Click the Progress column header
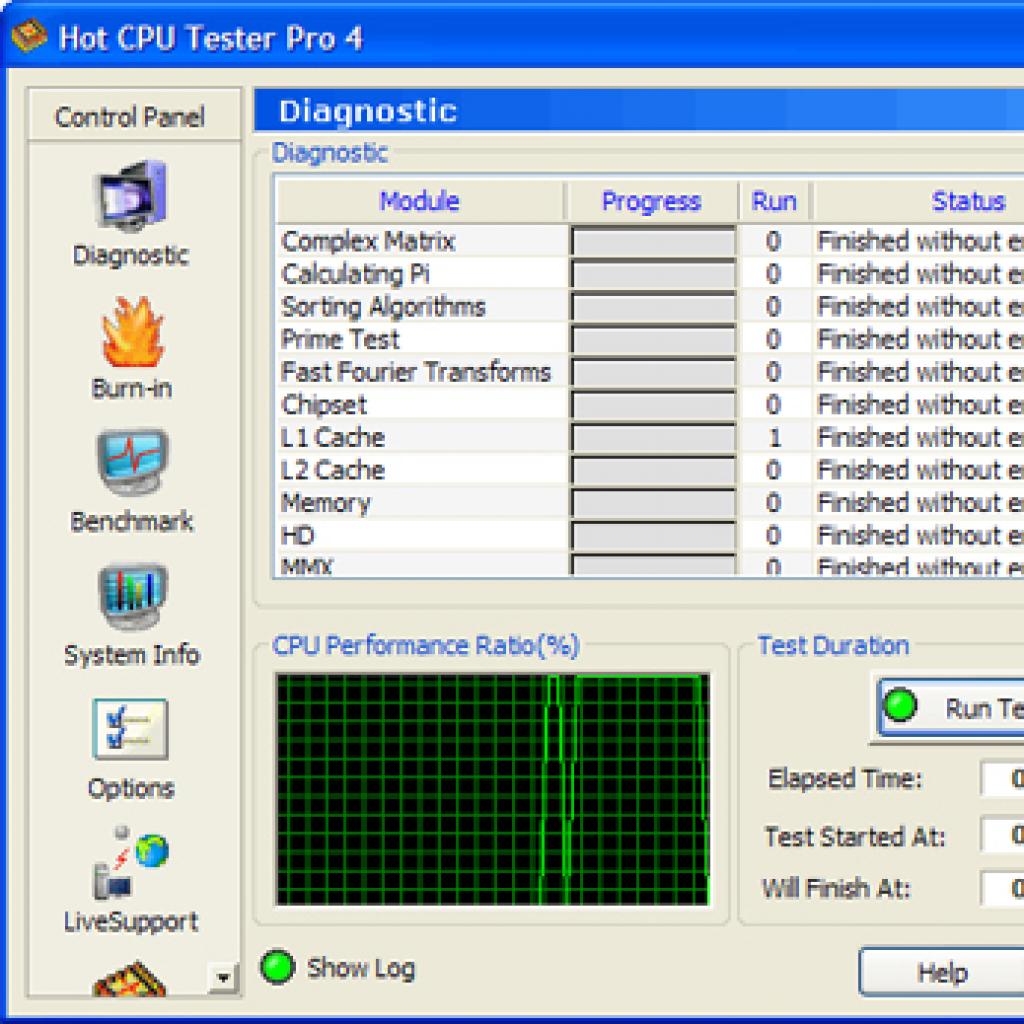Screen dimensions: 1024x1024 coord(651,201)
